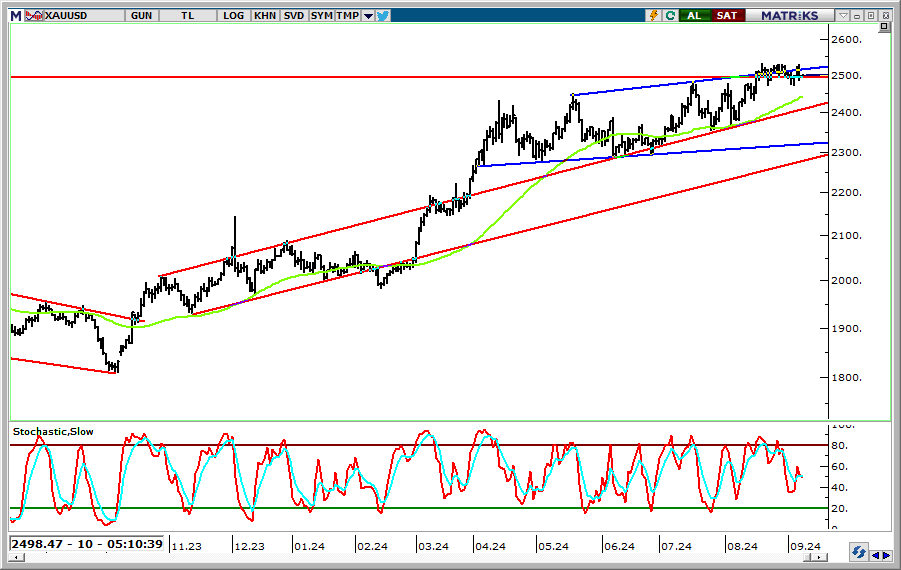Viewport: 901px width, 570px height.
Task: Open the GUN period selector
Action: [x=141, y=15]
